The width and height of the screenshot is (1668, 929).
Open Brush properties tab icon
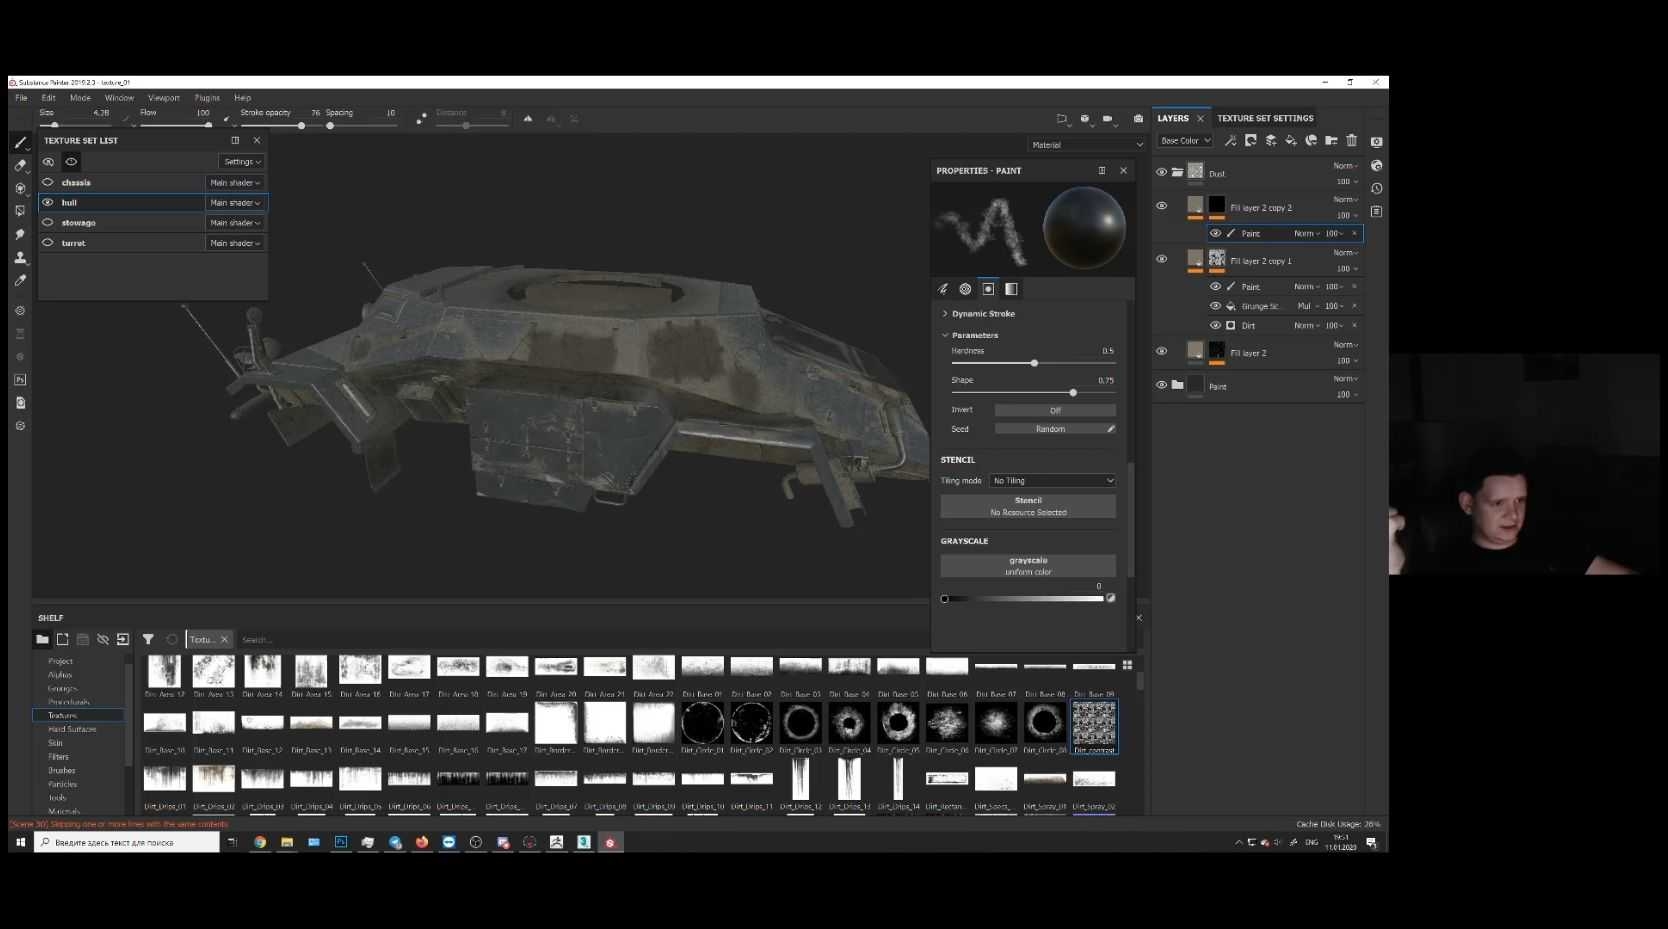click(x=943, y=289)
